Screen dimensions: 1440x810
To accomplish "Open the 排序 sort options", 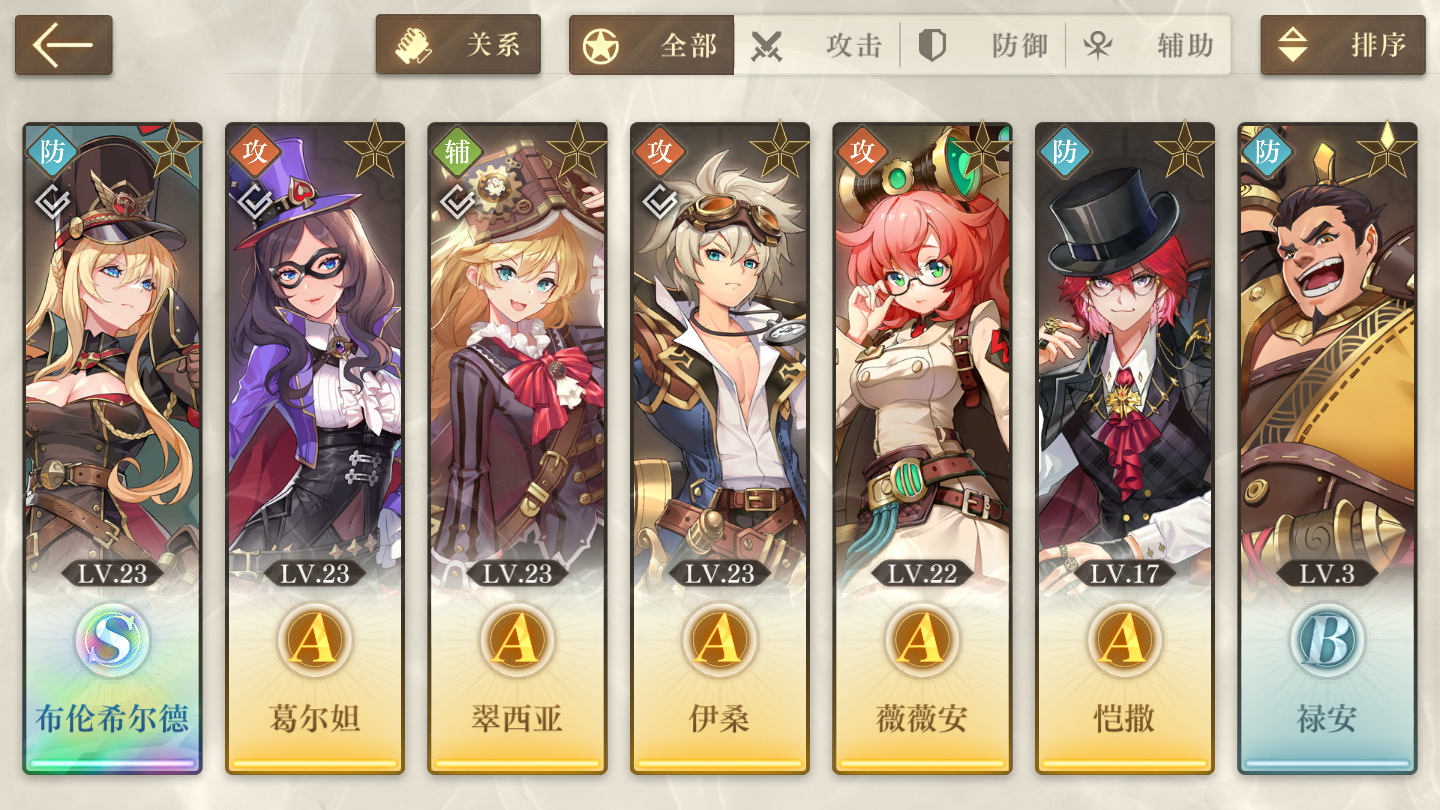I will pyautogui.click(x=1343, y=45).
